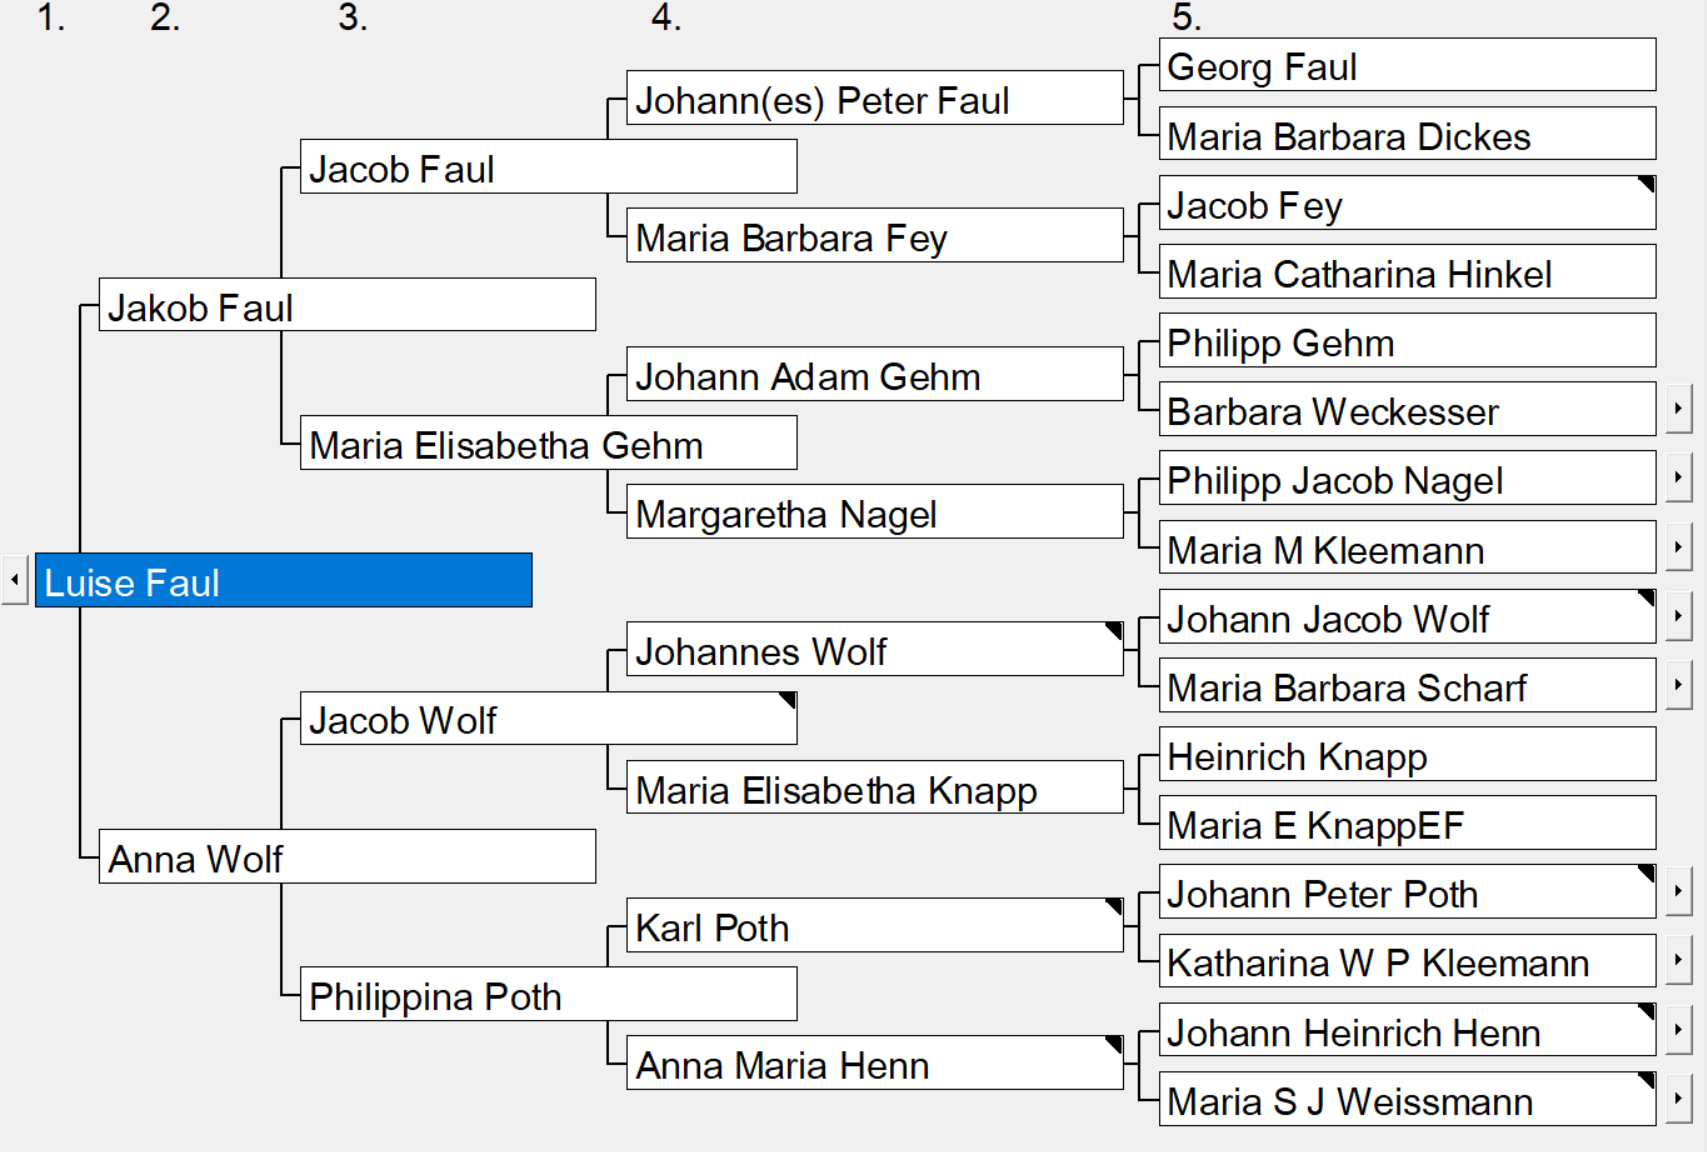Screen dimensions: 1707x1152
Task: Select Georg Faul in generation 5
Action: (x=1407, y=65)
